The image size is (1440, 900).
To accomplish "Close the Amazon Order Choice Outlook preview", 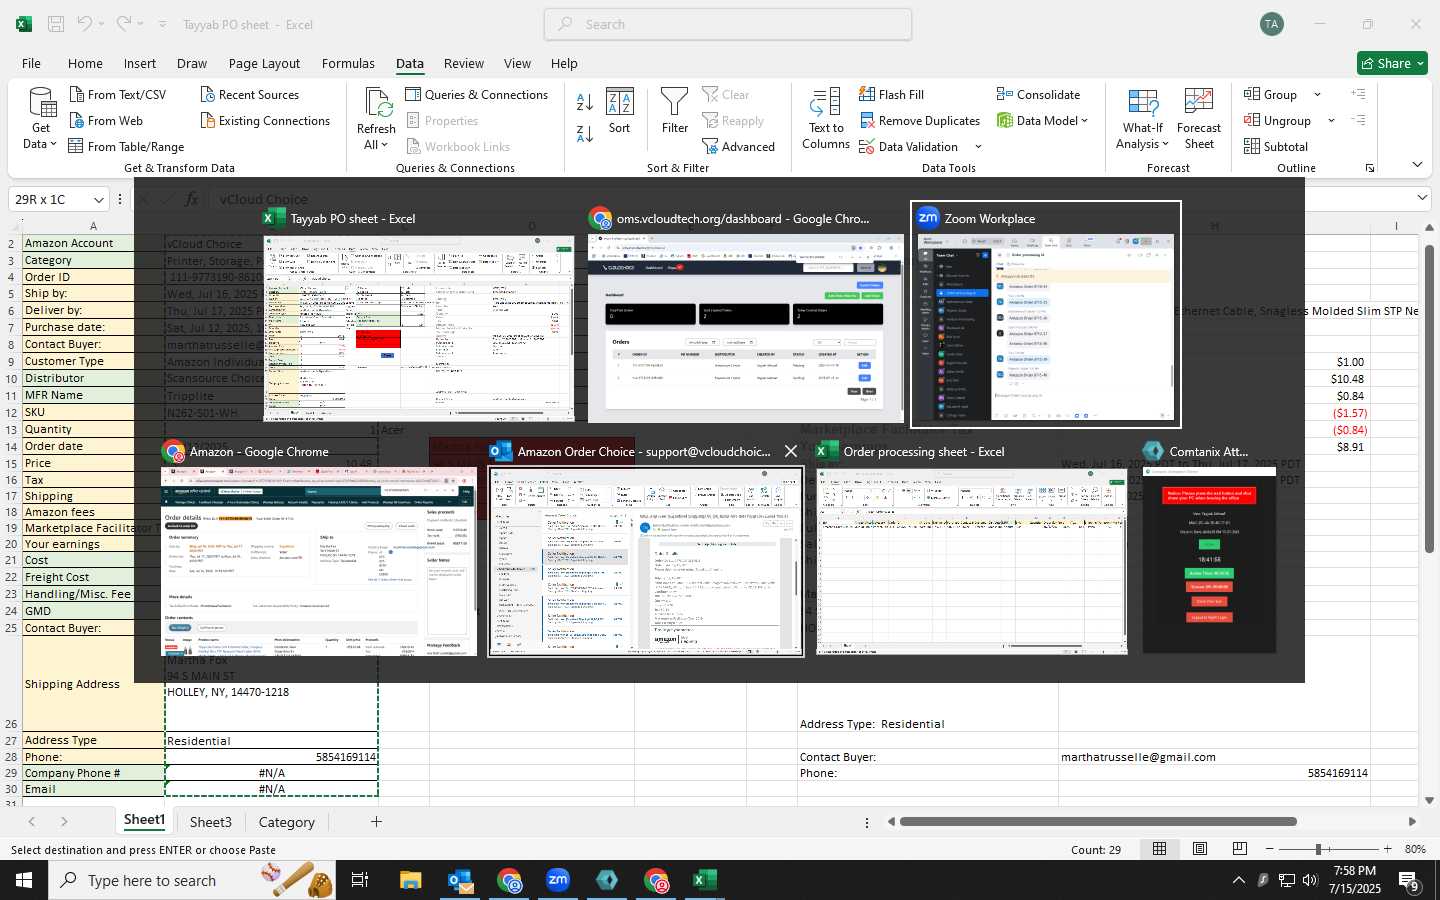I will pos(791,451).
